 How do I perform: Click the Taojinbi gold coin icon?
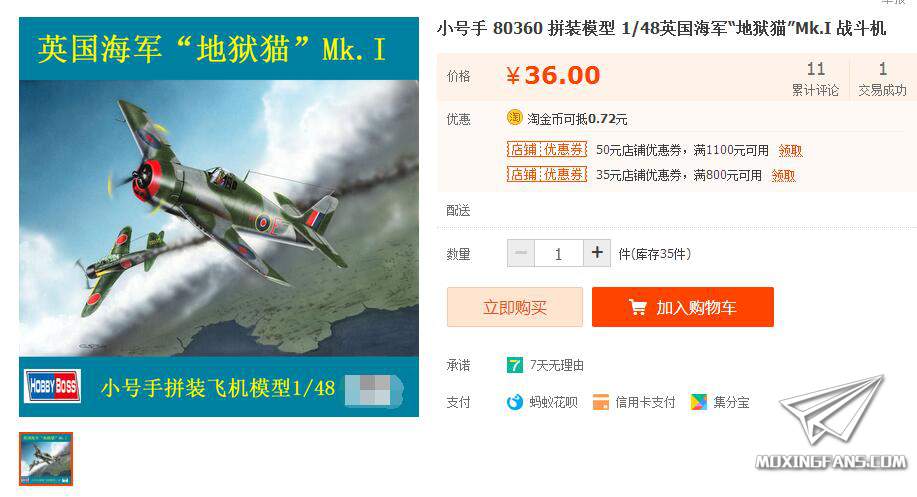tap(514, 118)
